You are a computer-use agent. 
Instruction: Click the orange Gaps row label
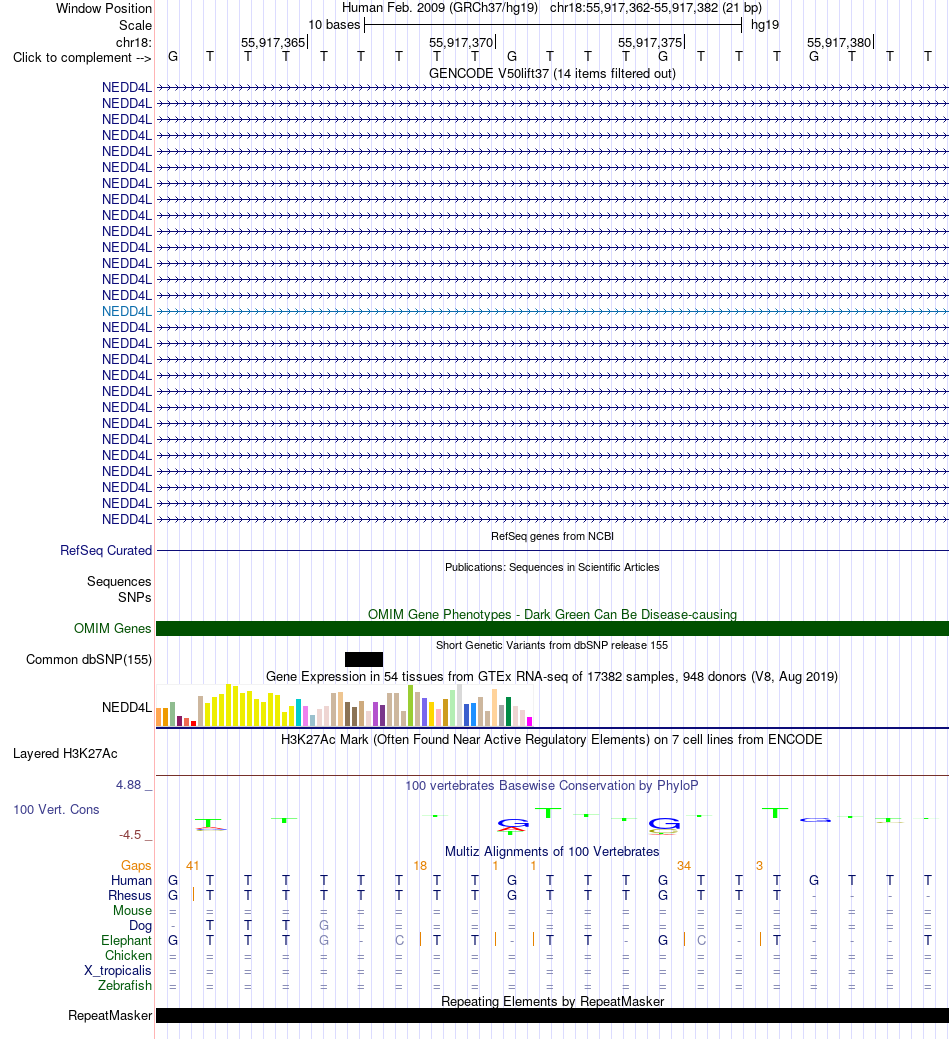136,865
